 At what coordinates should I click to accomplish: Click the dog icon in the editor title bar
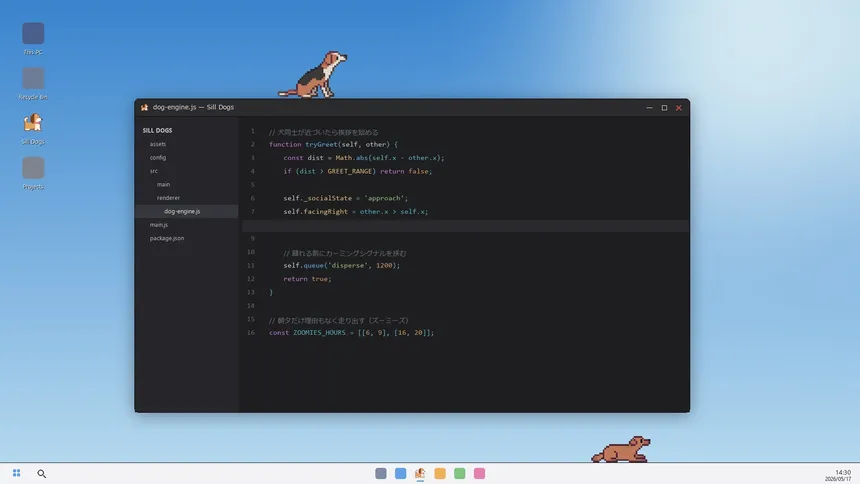point(144,108)
